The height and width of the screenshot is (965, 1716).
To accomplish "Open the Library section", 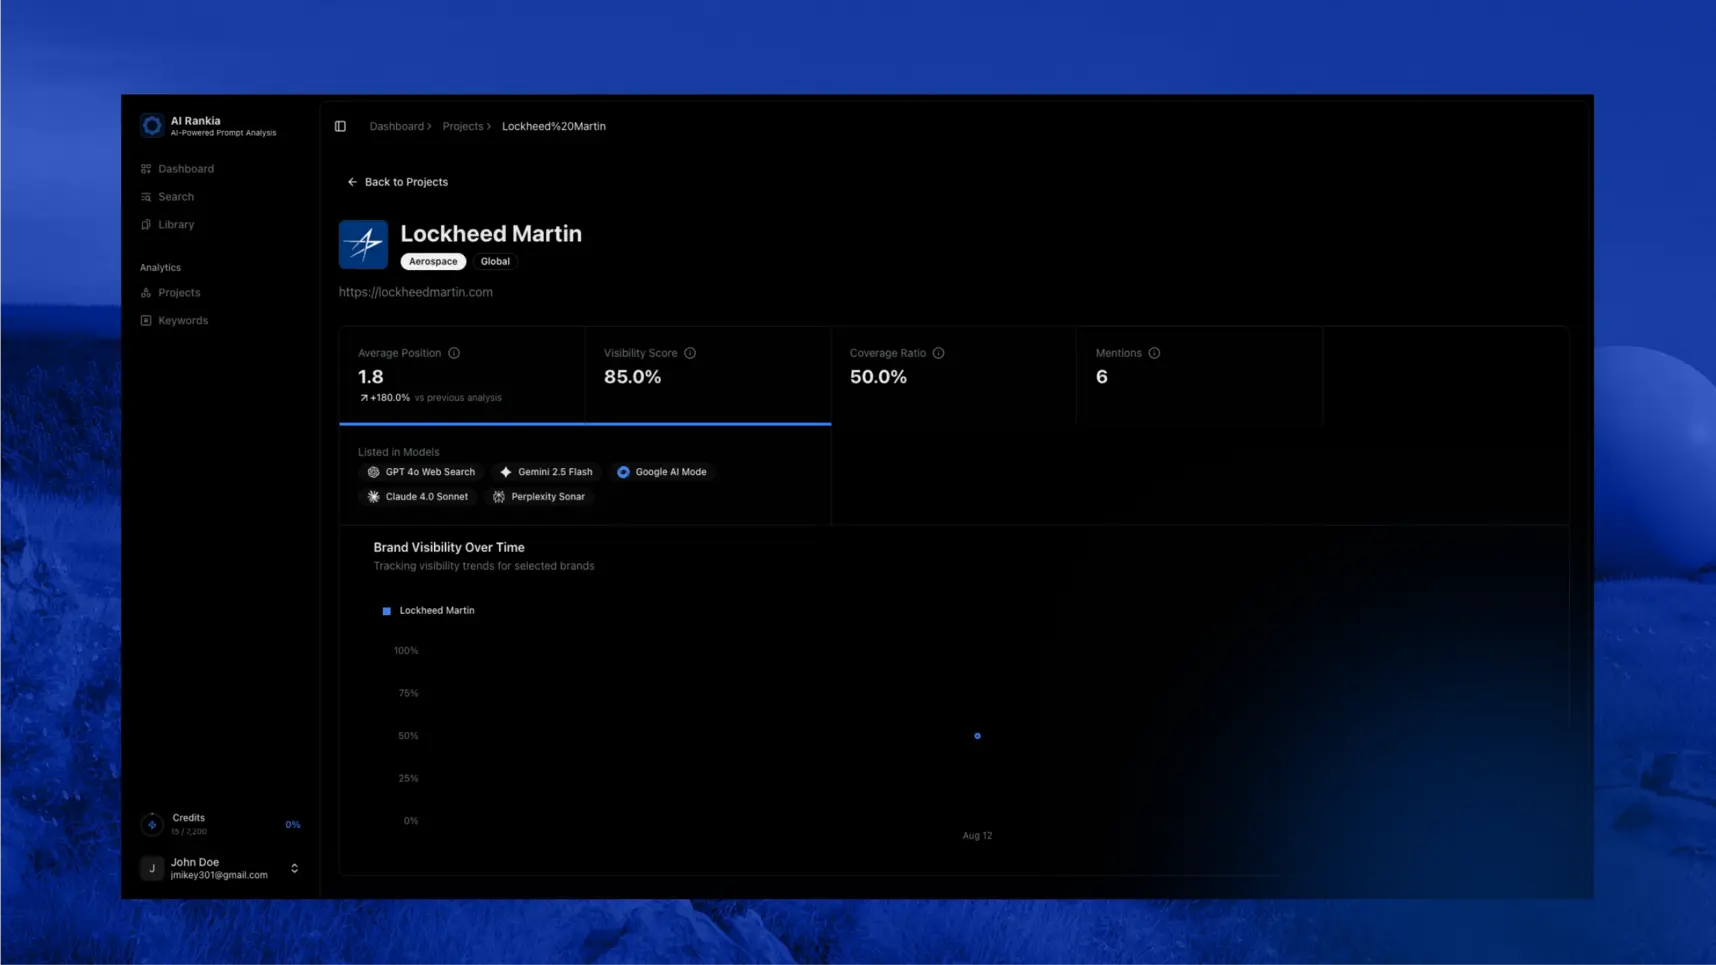I will 177,224.
